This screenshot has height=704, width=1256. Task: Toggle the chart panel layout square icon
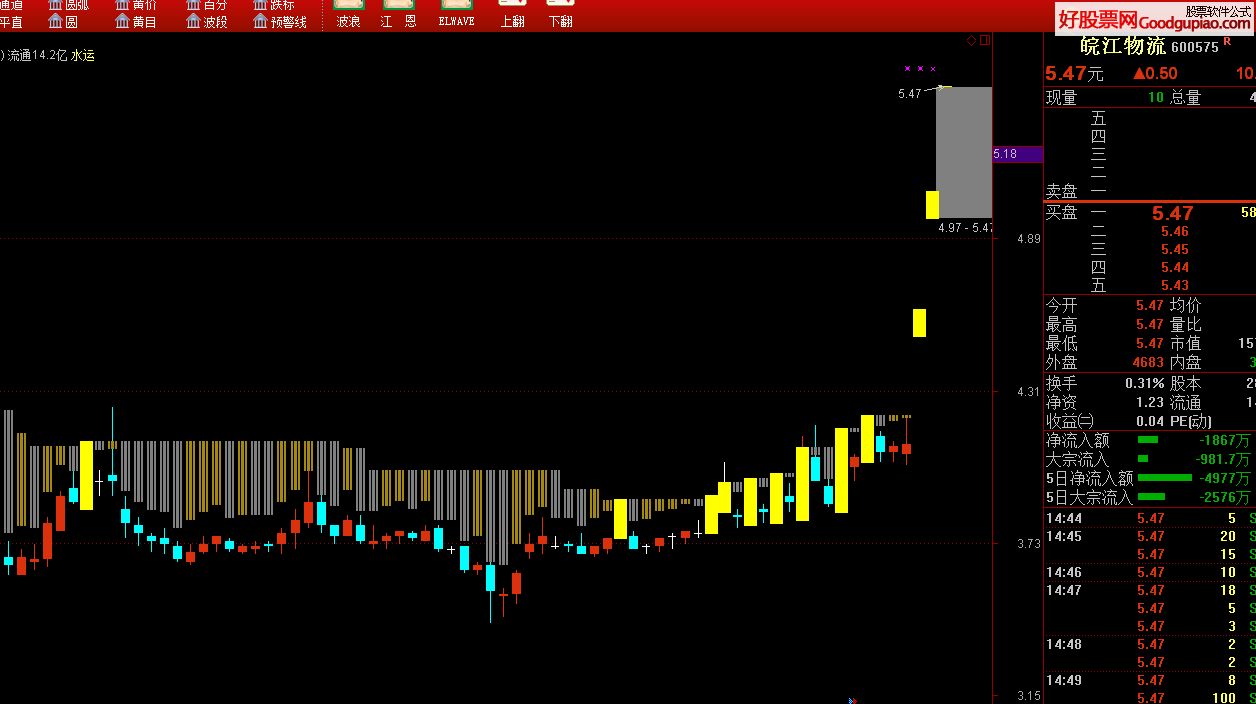tap(984, 40)
